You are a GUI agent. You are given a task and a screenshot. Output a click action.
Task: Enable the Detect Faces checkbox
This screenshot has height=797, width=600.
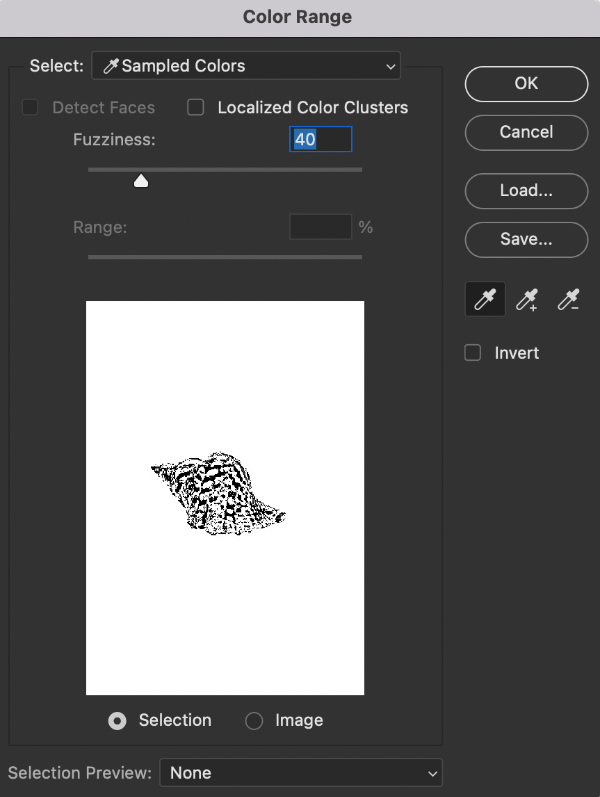(x=30, y=107)
